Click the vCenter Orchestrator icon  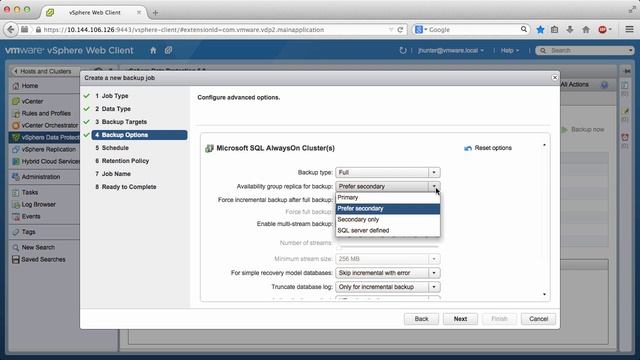tap(16, 125)
